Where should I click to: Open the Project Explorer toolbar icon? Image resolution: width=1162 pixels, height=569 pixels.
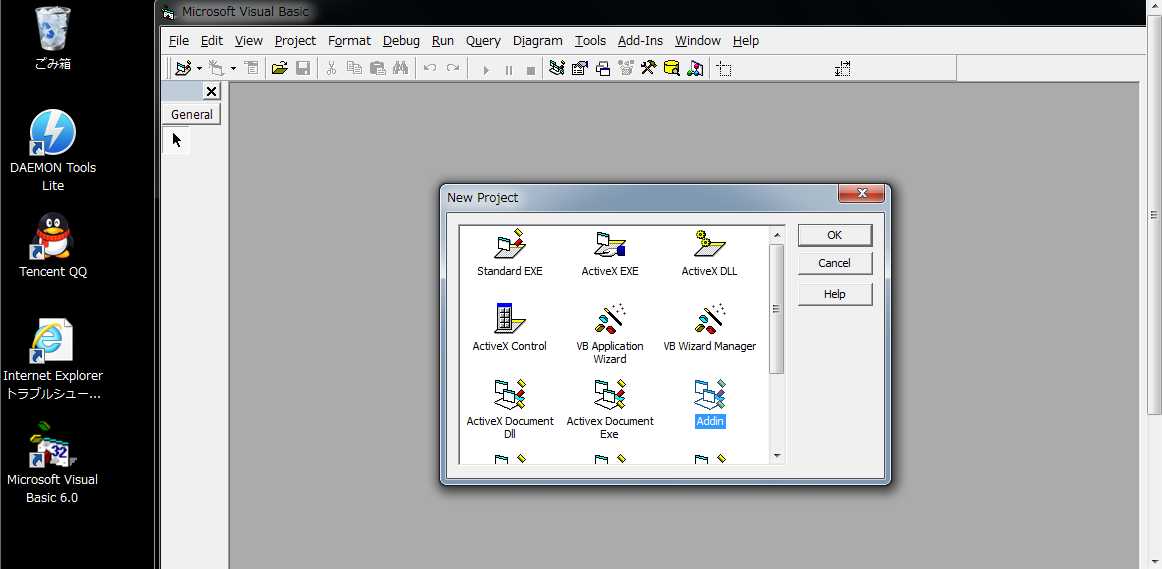(557, 69)
